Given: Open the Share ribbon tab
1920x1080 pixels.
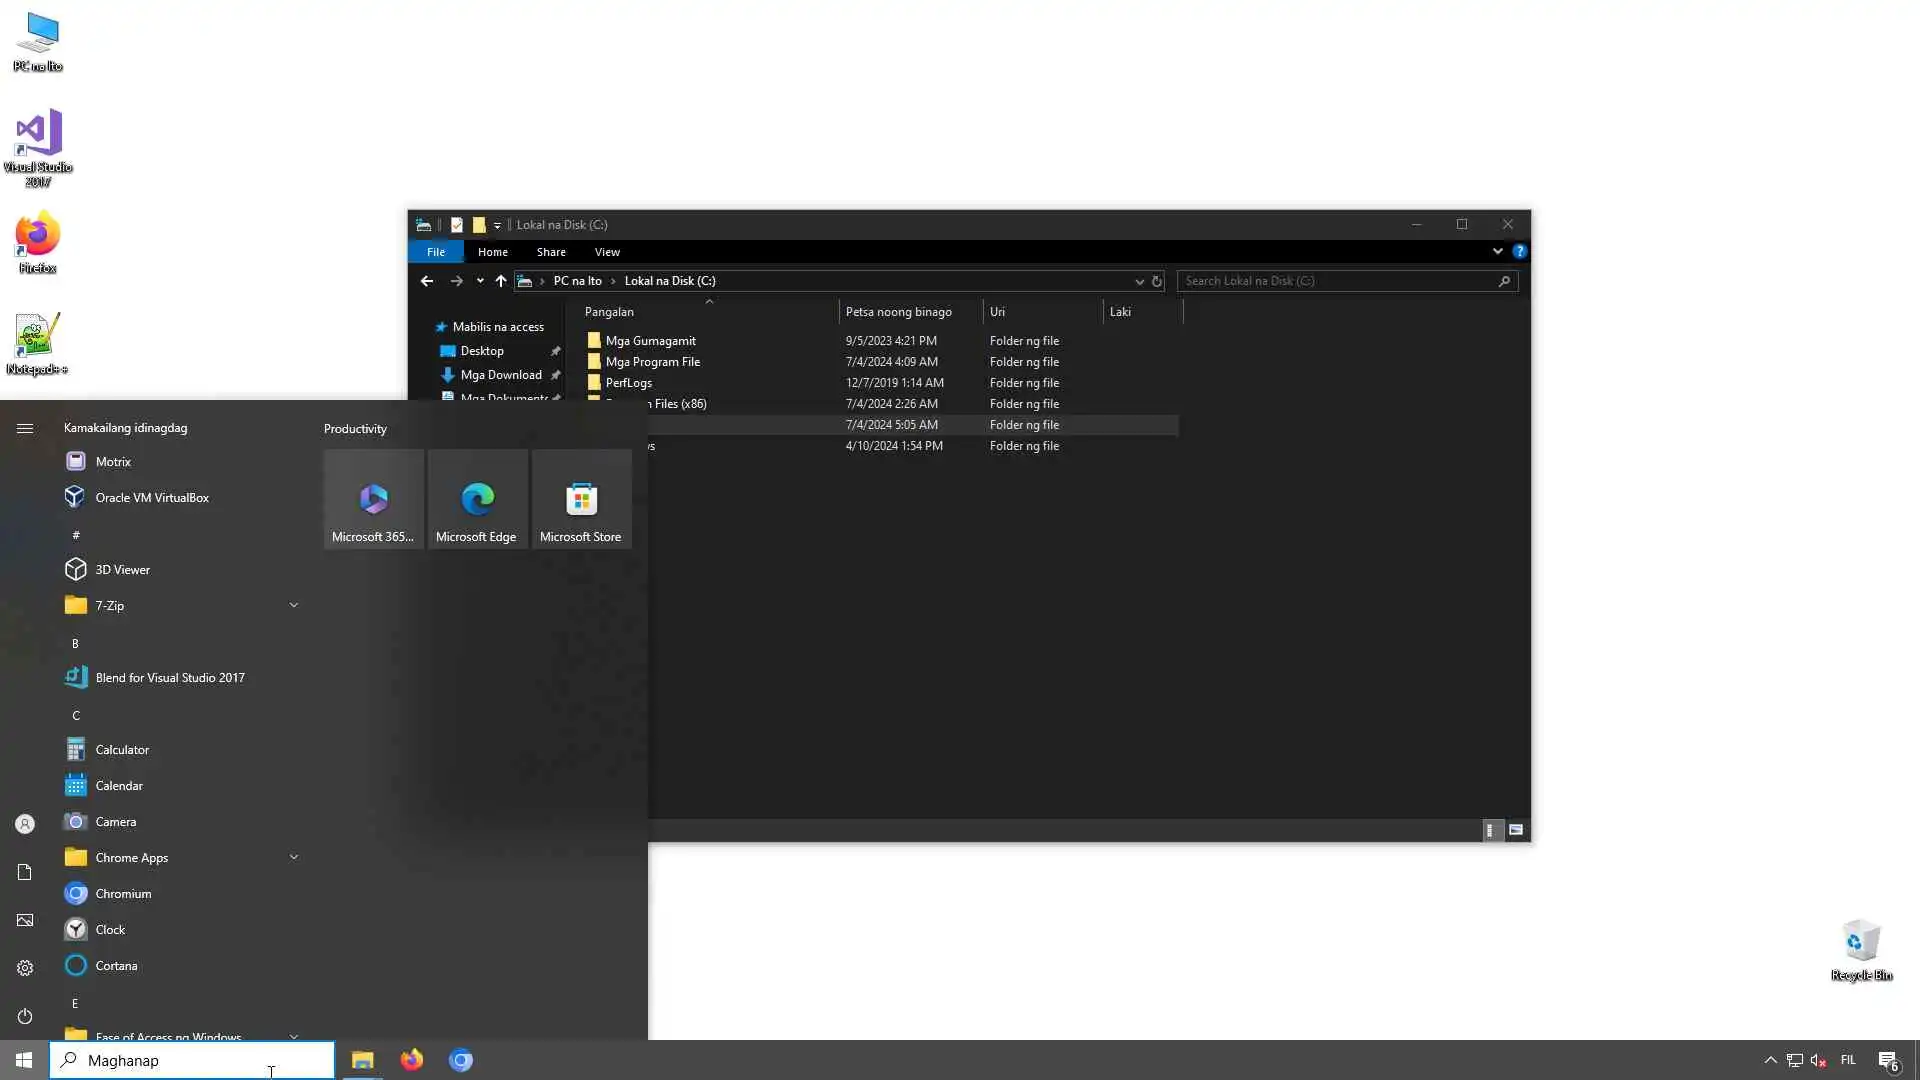Looking at the screenshot, I should tap(551, 252).
